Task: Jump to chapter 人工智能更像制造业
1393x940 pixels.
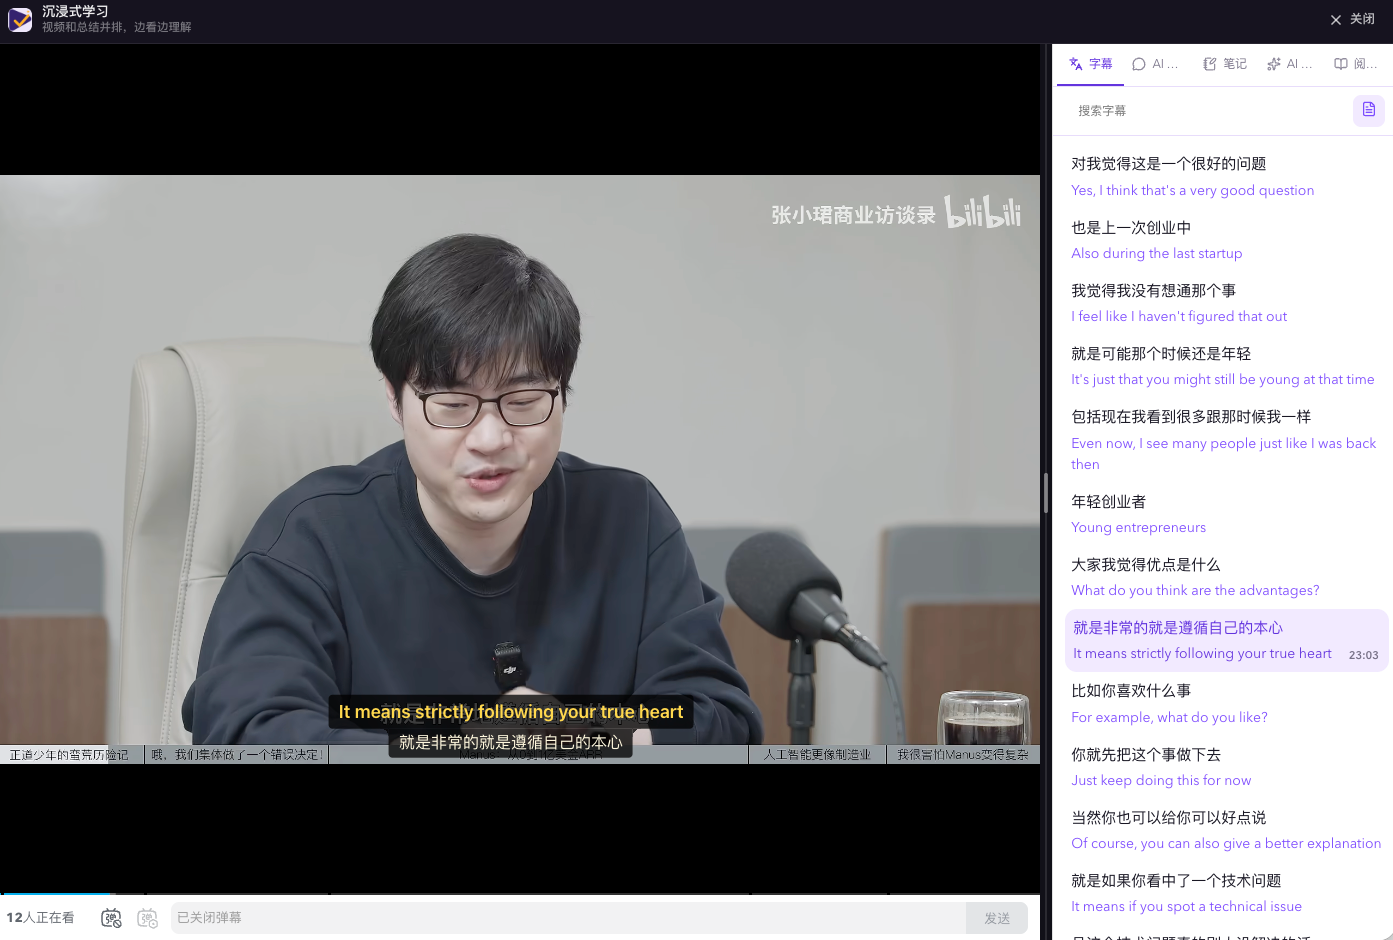Action: 817,755
